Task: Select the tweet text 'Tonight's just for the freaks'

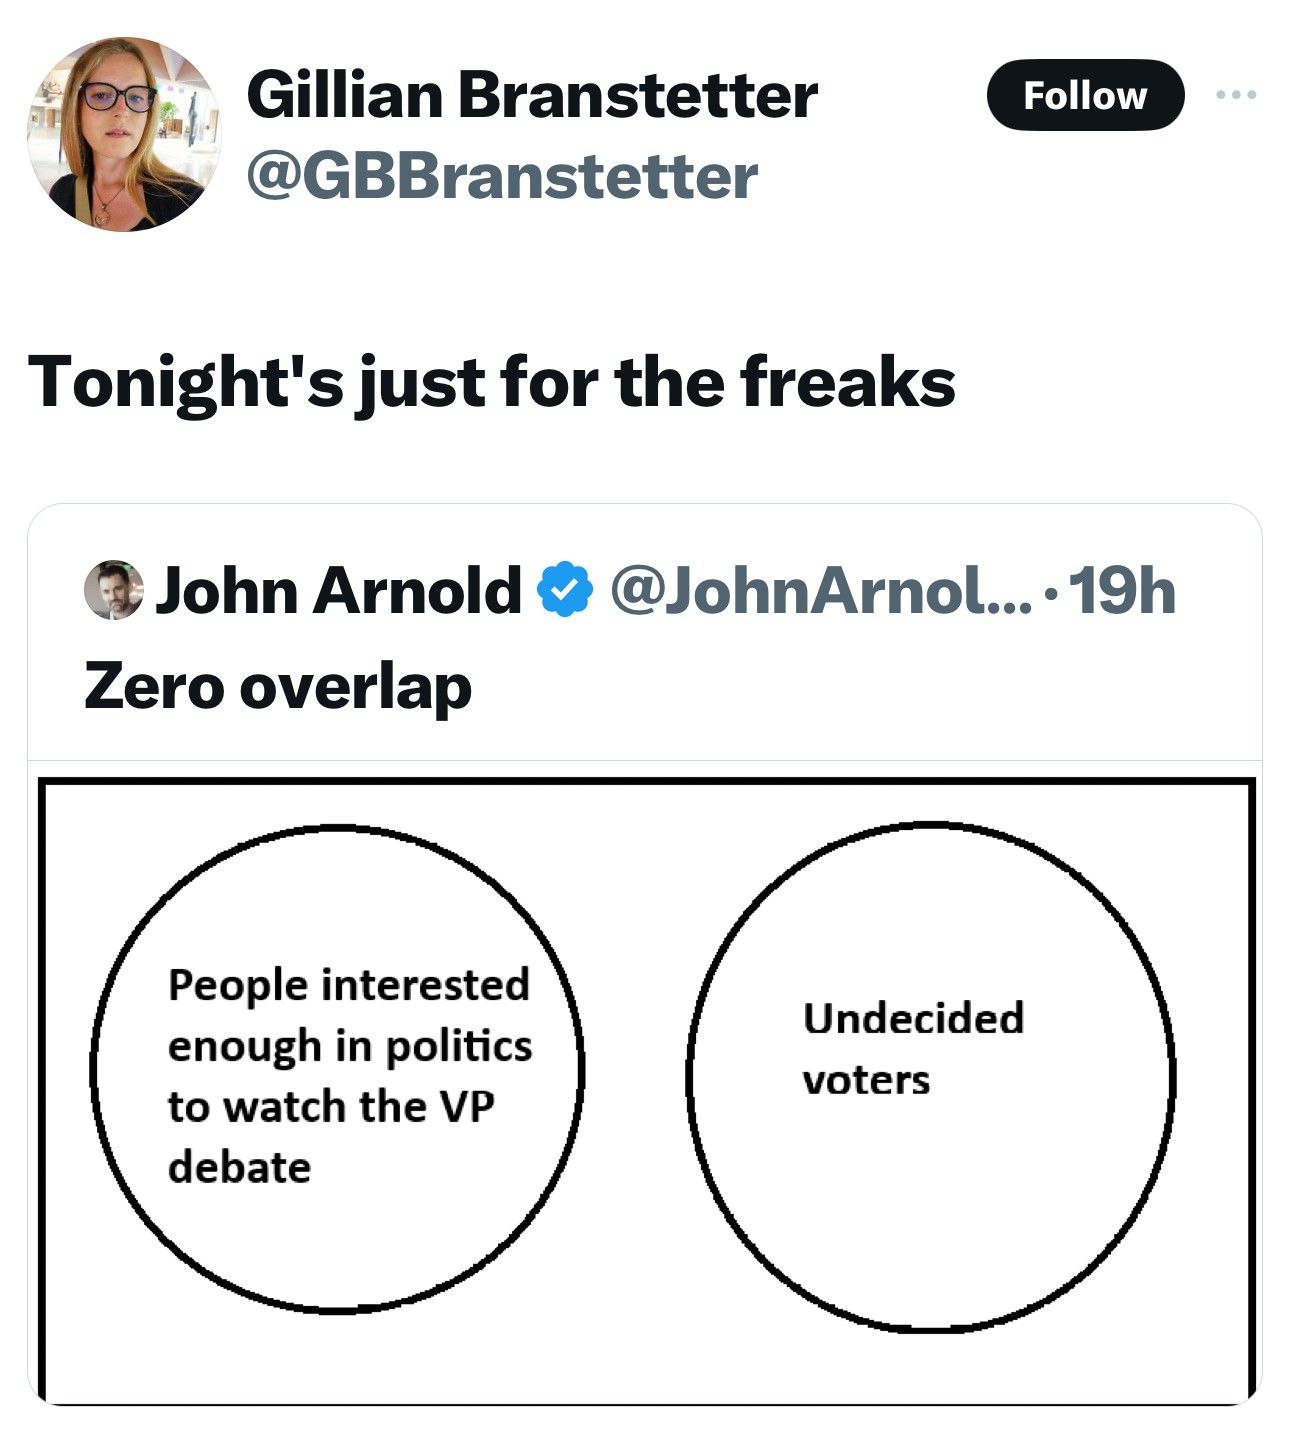Action: click(491, 383)
